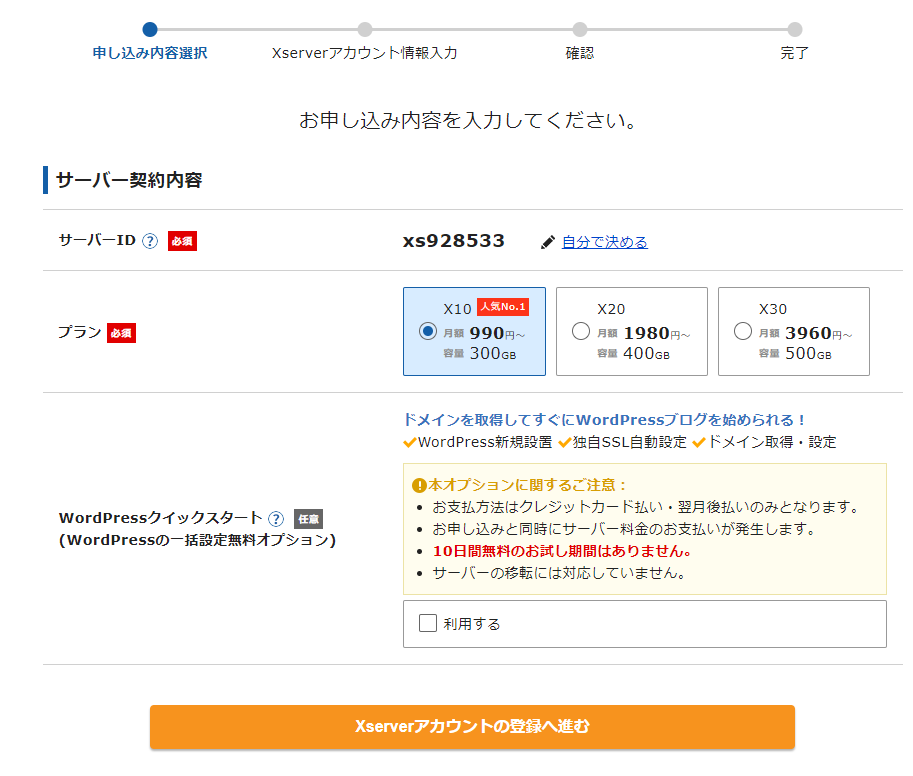Click the blue ドメインを取得してすぐに headline
Screen dimensions: 913x776
[604, 420]
